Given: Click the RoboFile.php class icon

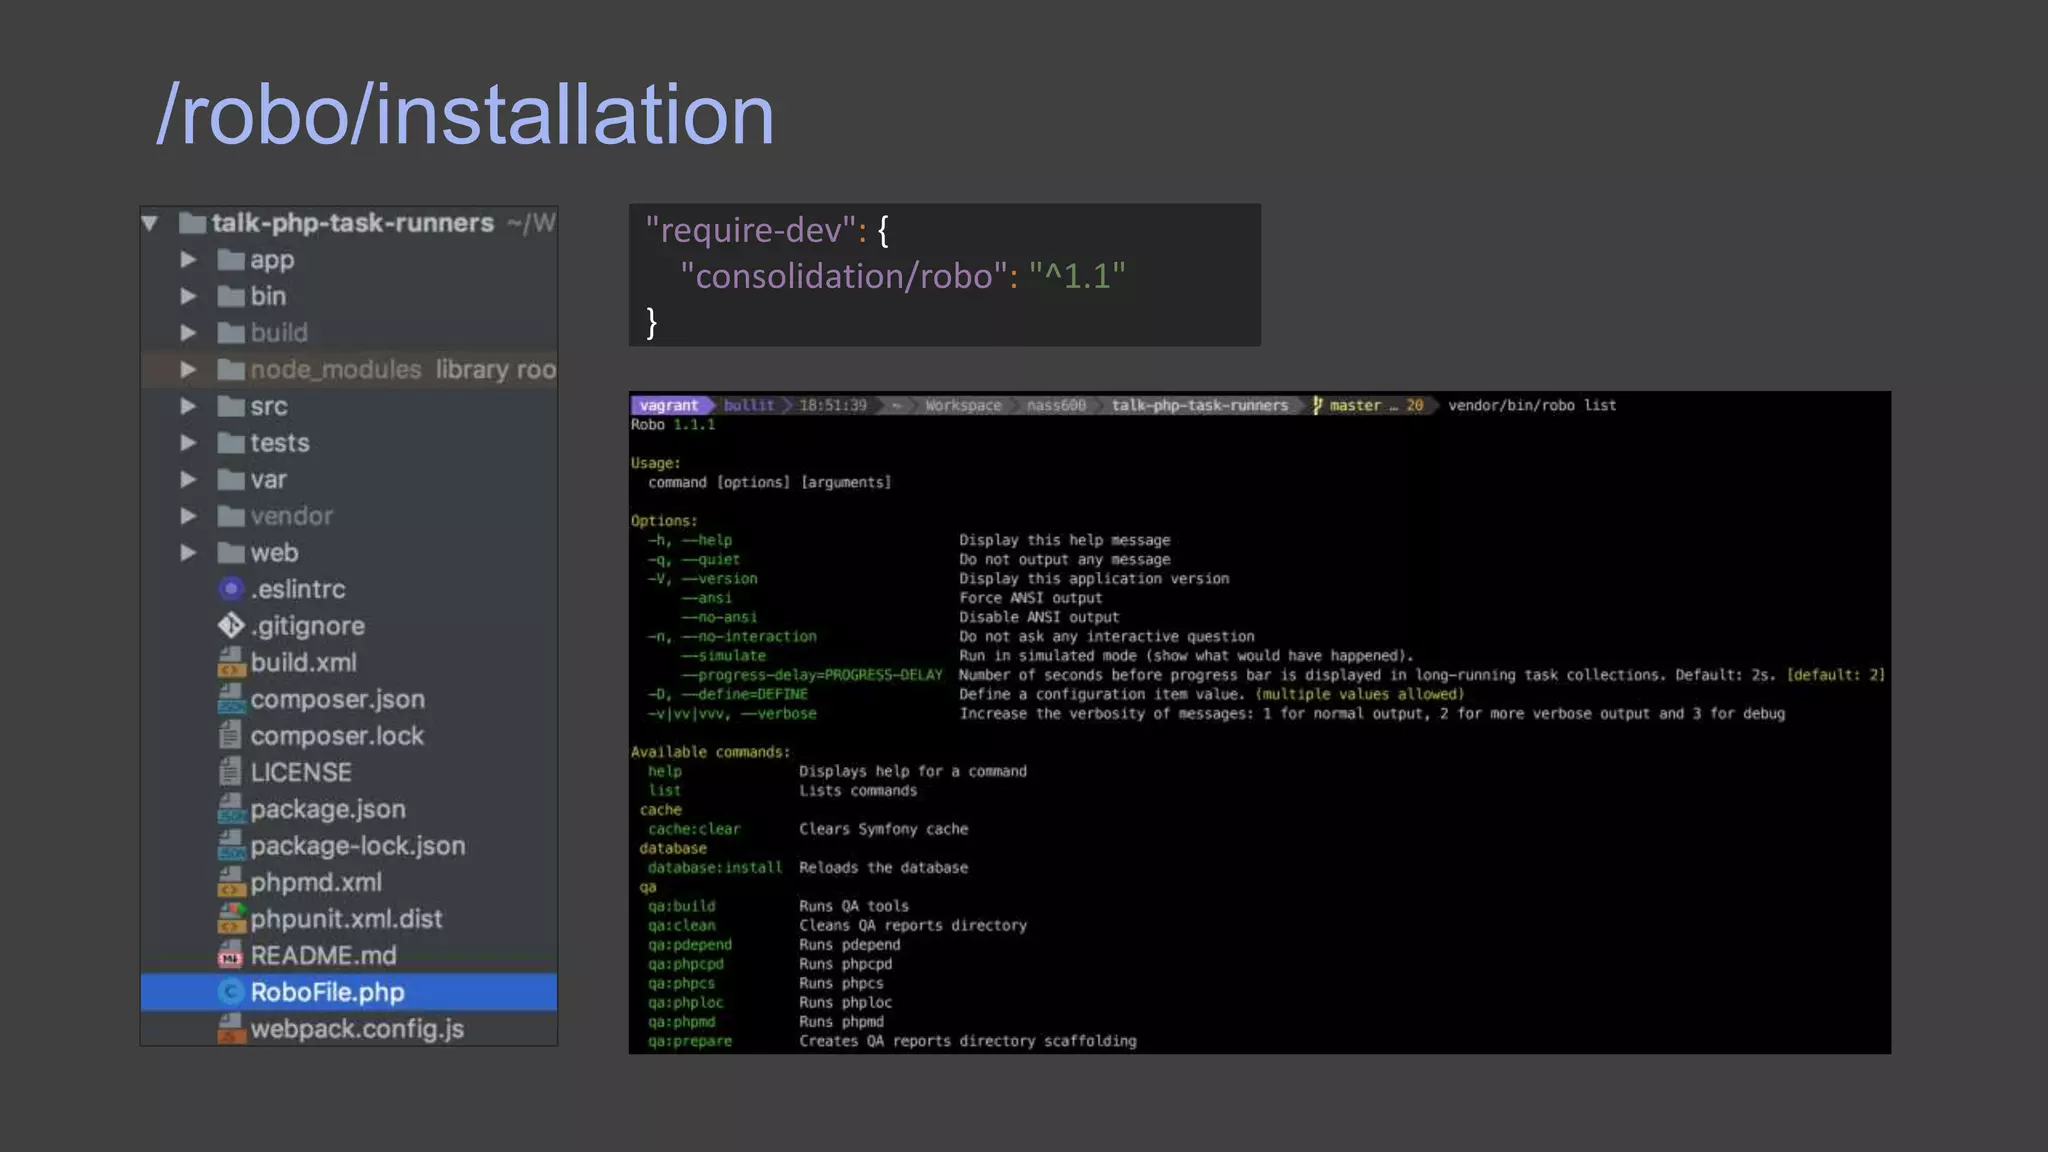Looking at the screenshot, I should click(x=231, y=992).
